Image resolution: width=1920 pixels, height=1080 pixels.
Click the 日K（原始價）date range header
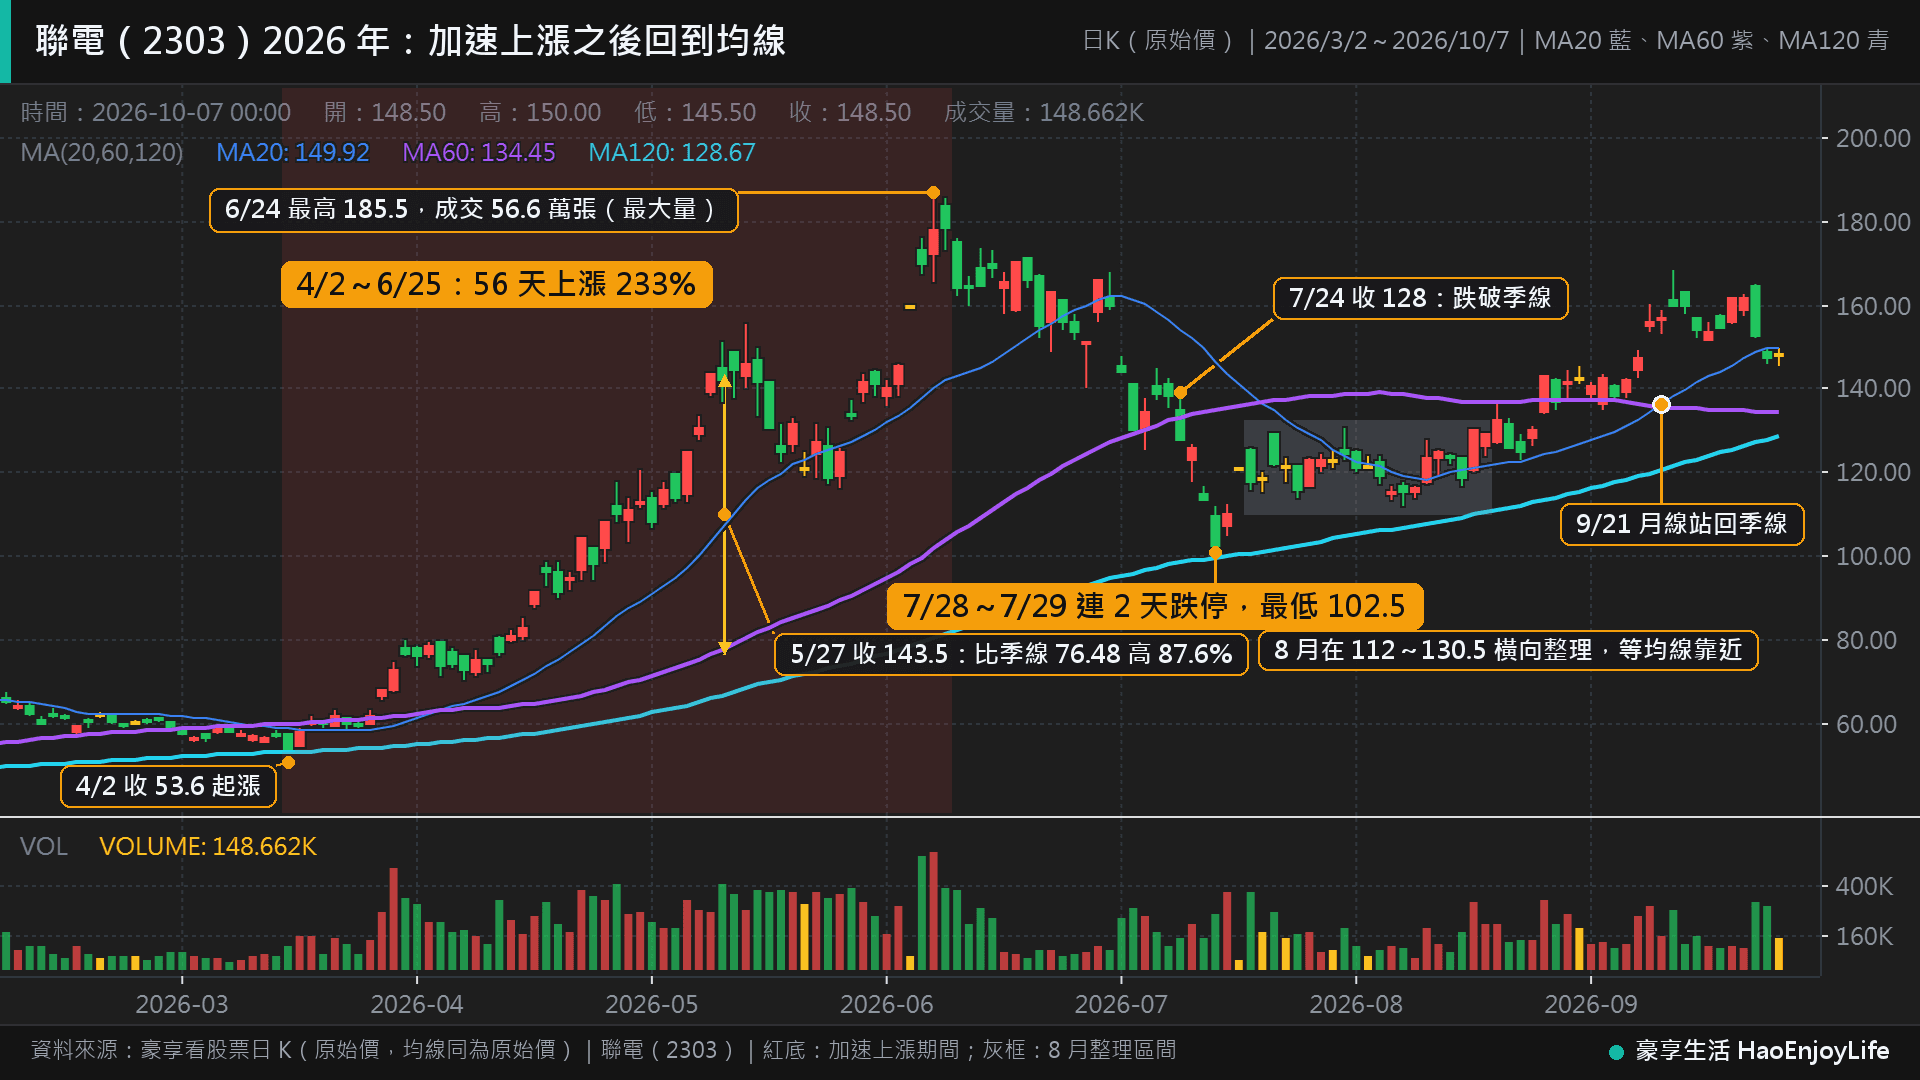[1486, 41]
